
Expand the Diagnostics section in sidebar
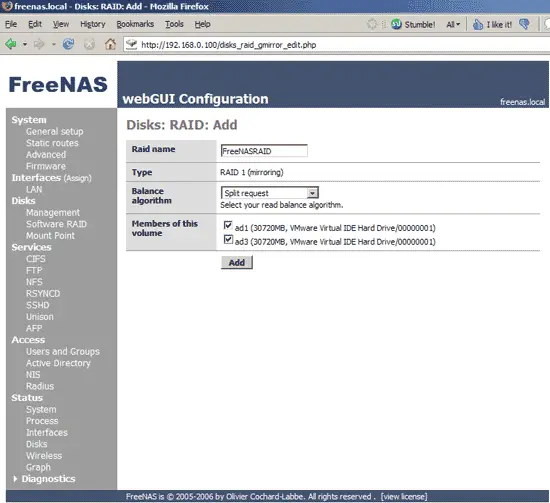click(15, 478)
